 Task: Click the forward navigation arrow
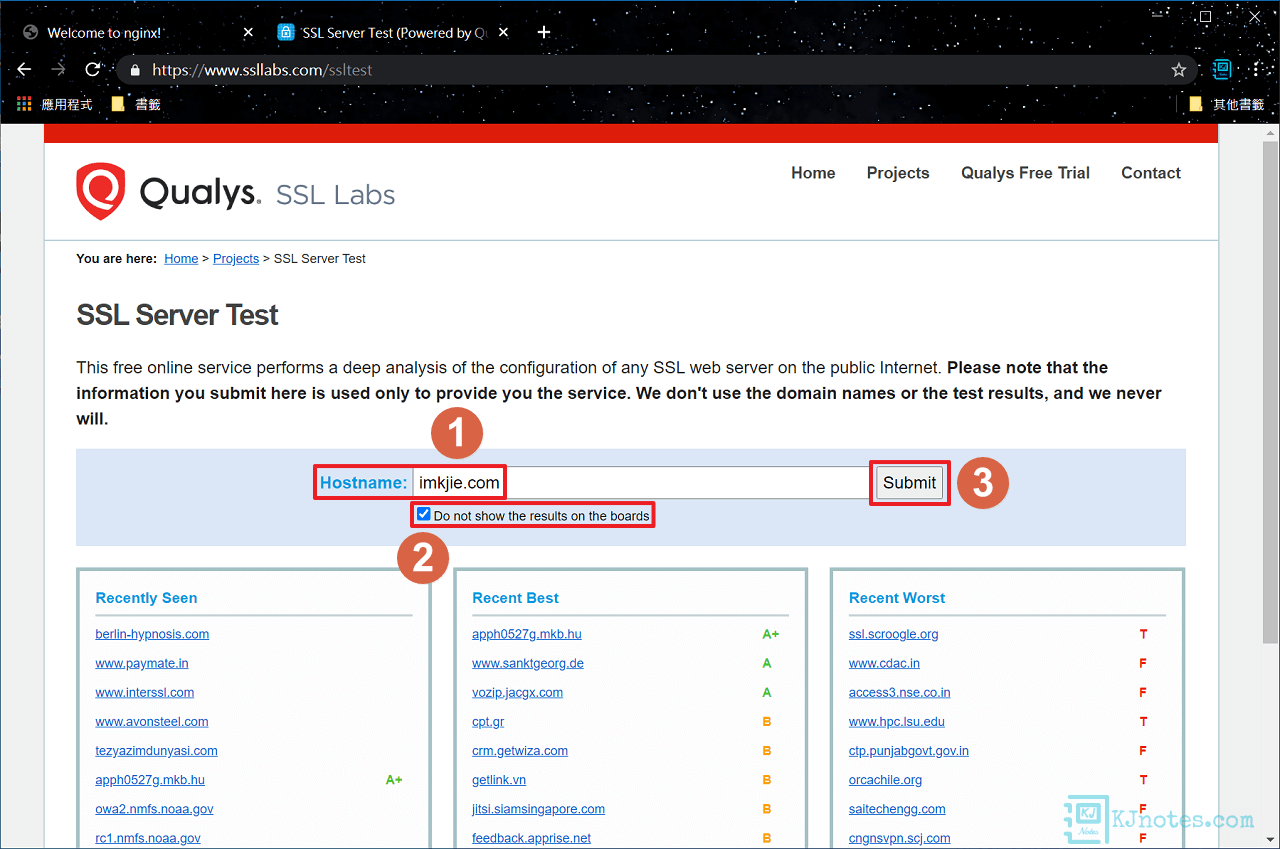tap(58, 70)
